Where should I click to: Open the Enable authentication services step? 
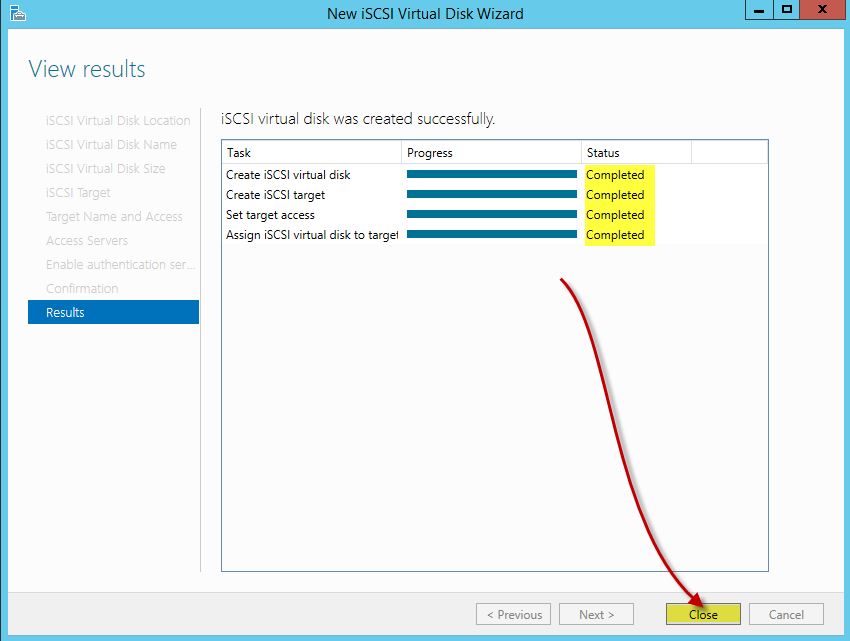click(x=120, y=264)
